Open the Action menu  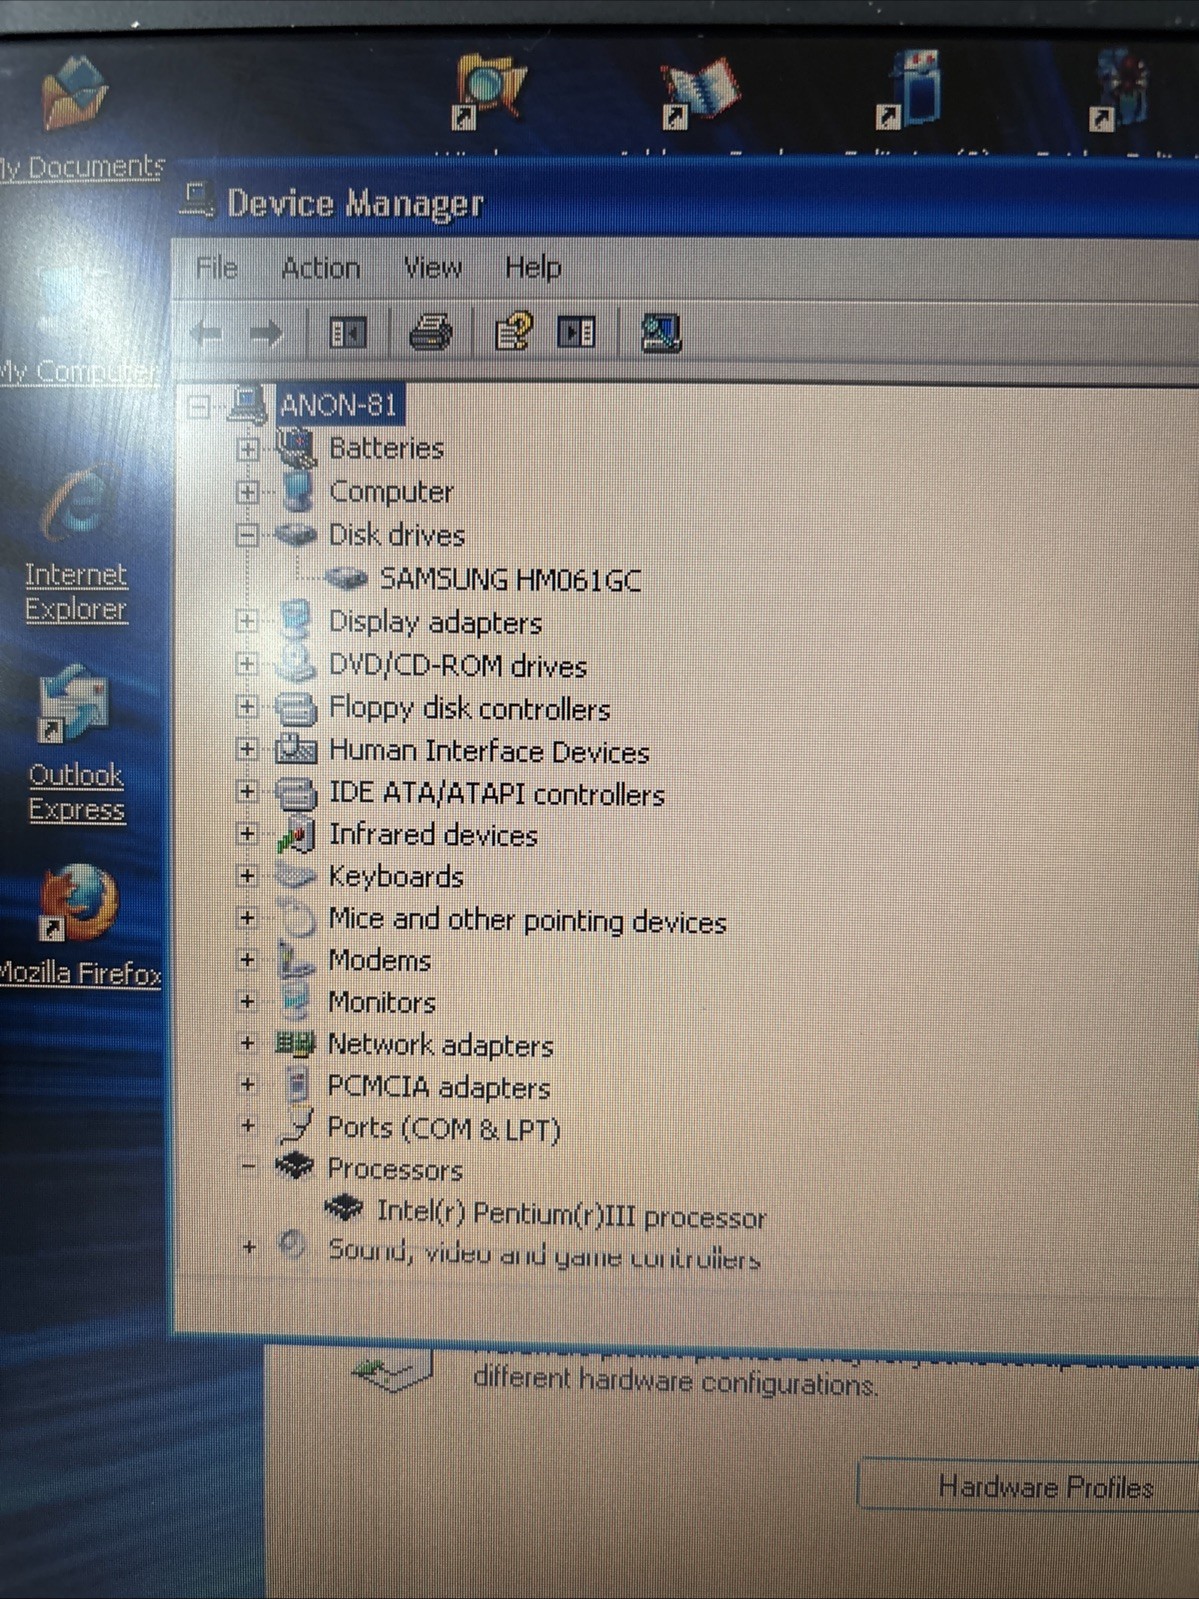coord(320,268)
